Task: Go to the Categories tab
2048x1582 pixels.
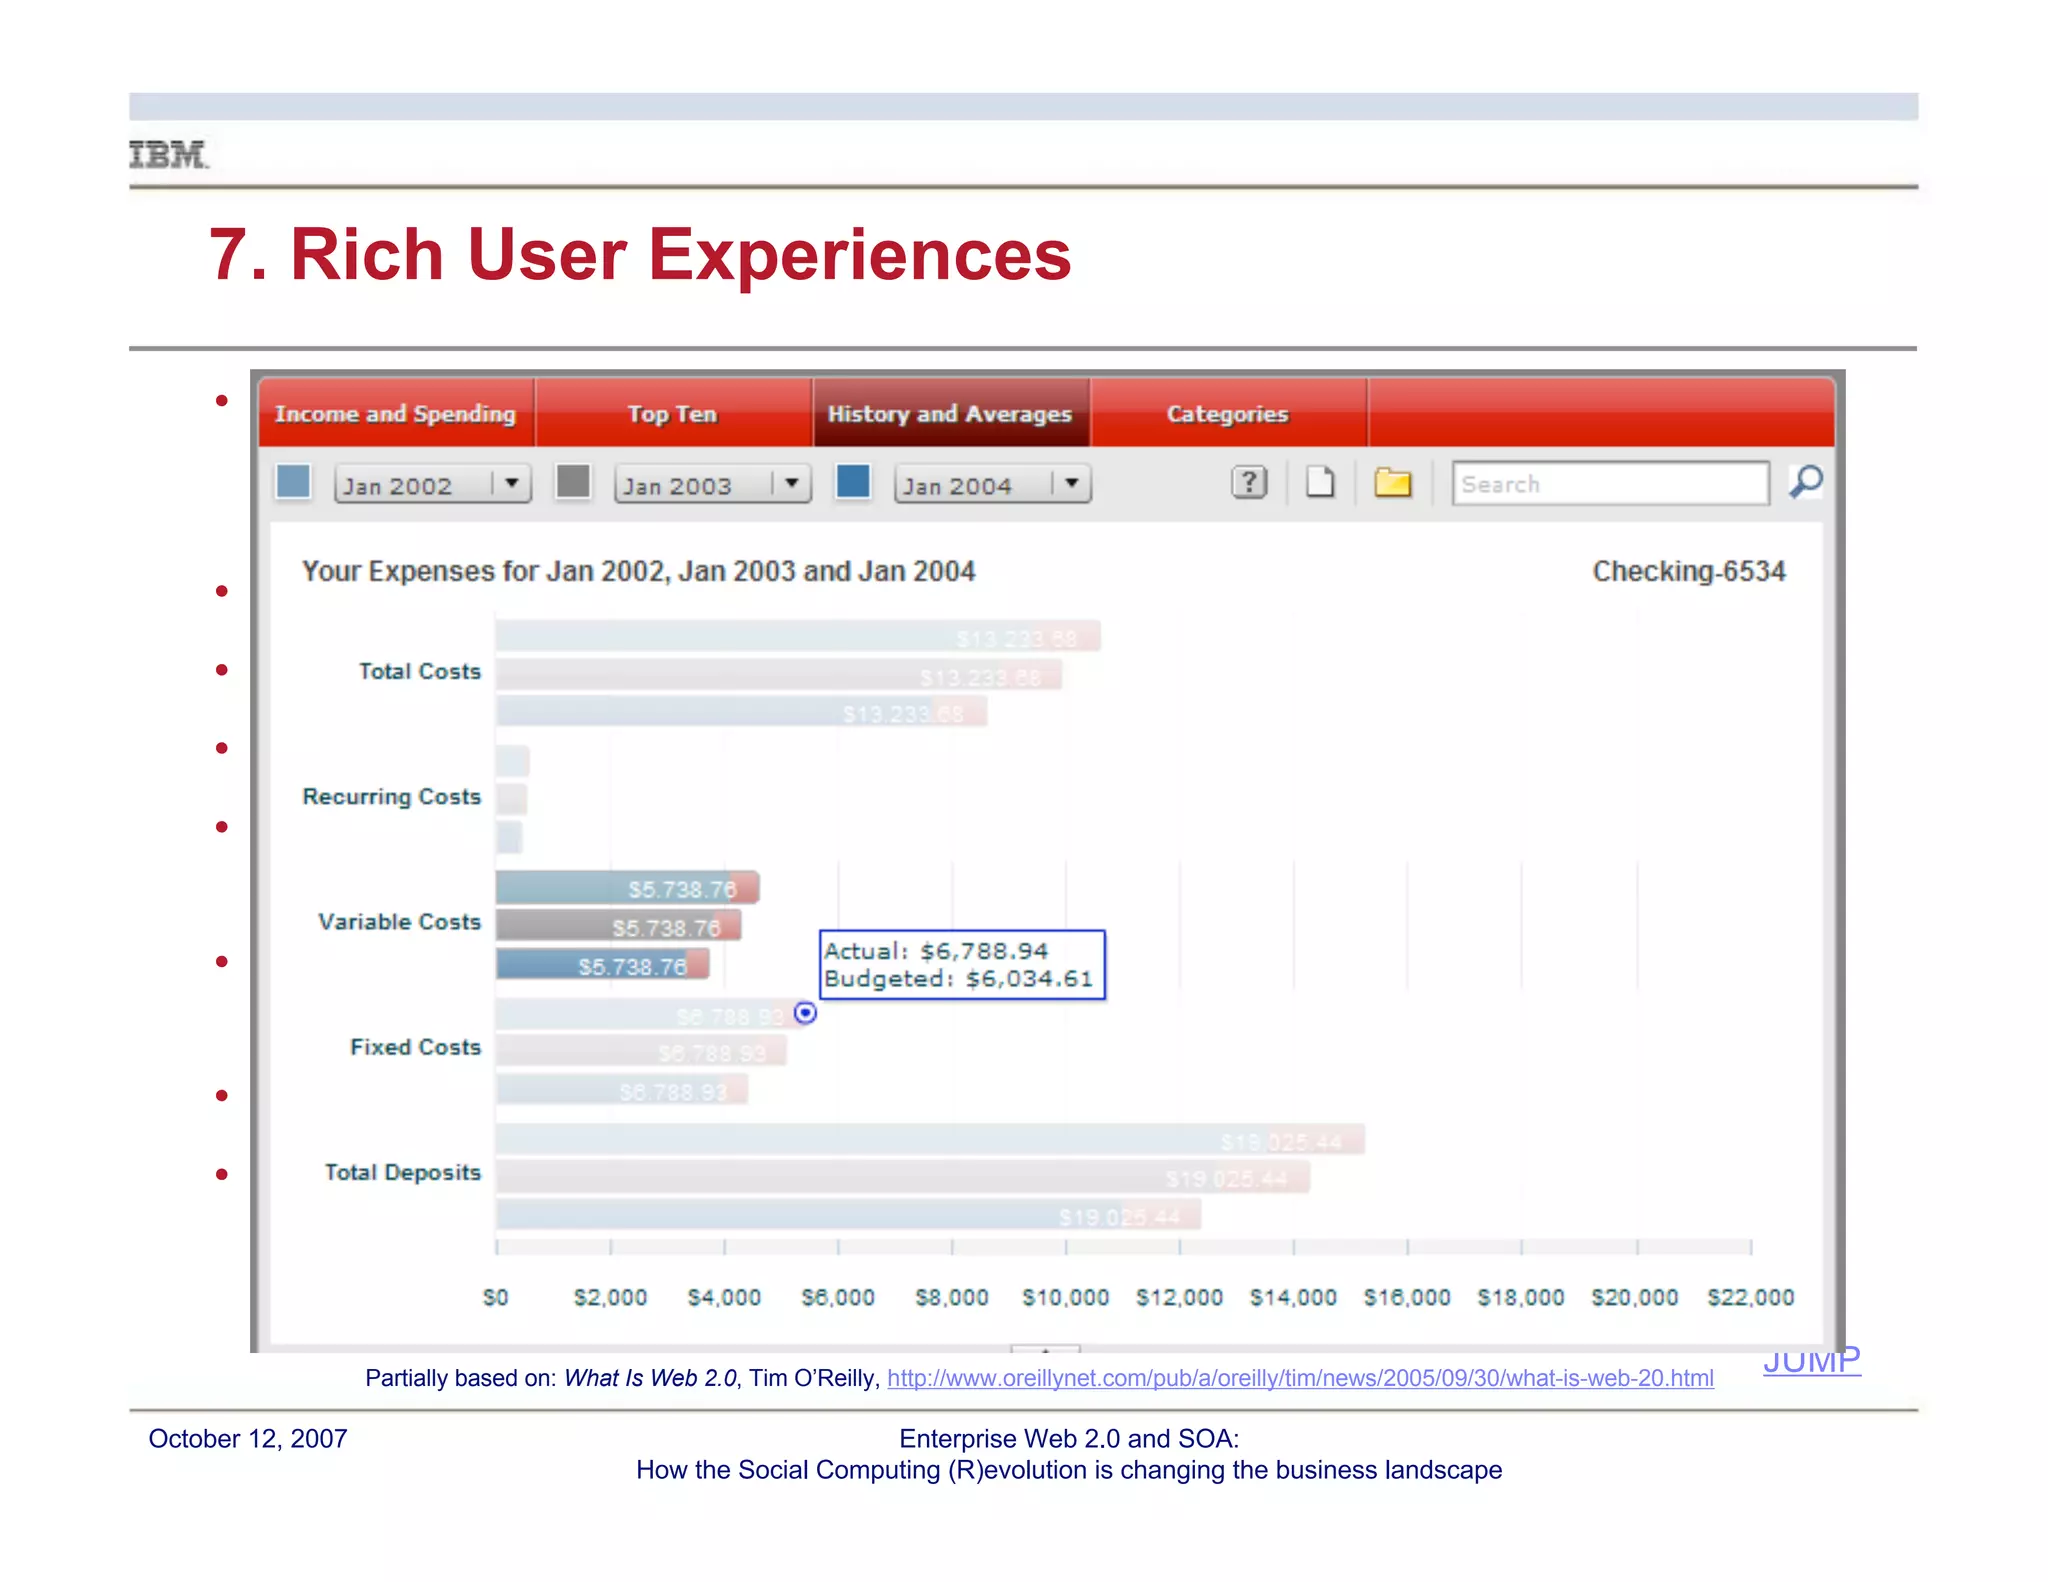Action: tap(1228, 414)
